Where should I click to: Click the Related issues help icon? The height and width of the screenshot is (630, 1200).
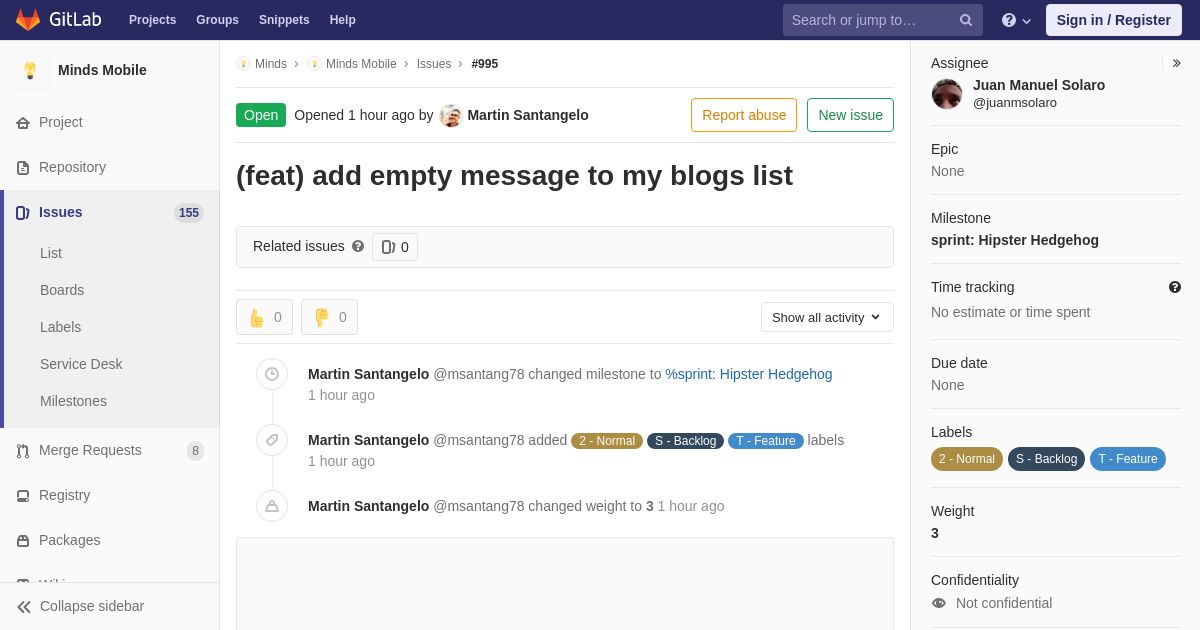(x=358, y=246)
